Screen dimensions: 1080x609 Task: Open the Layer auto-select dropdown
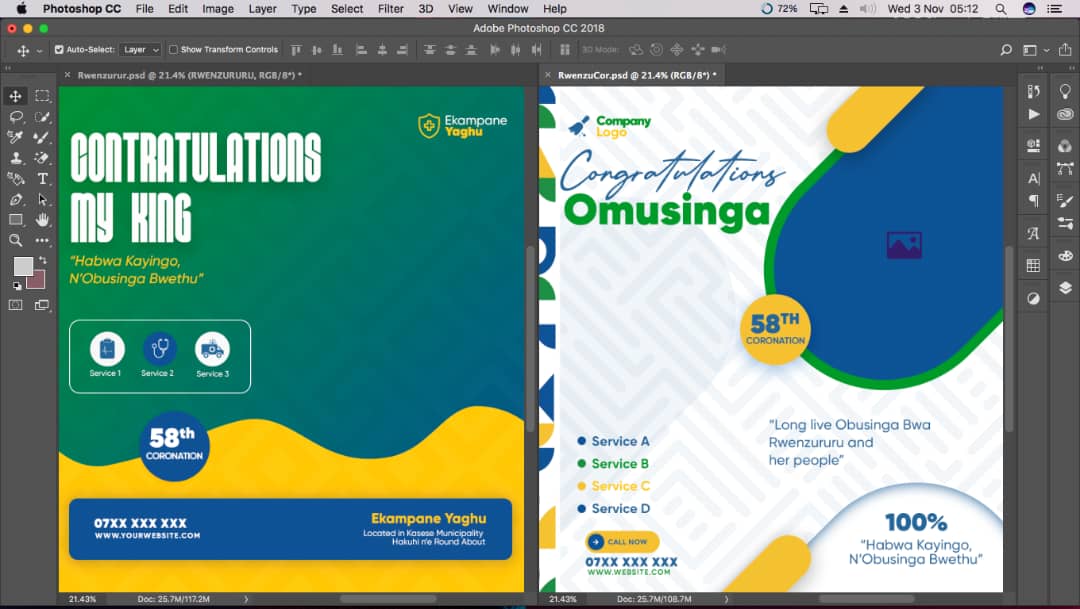tap(140, 49)
